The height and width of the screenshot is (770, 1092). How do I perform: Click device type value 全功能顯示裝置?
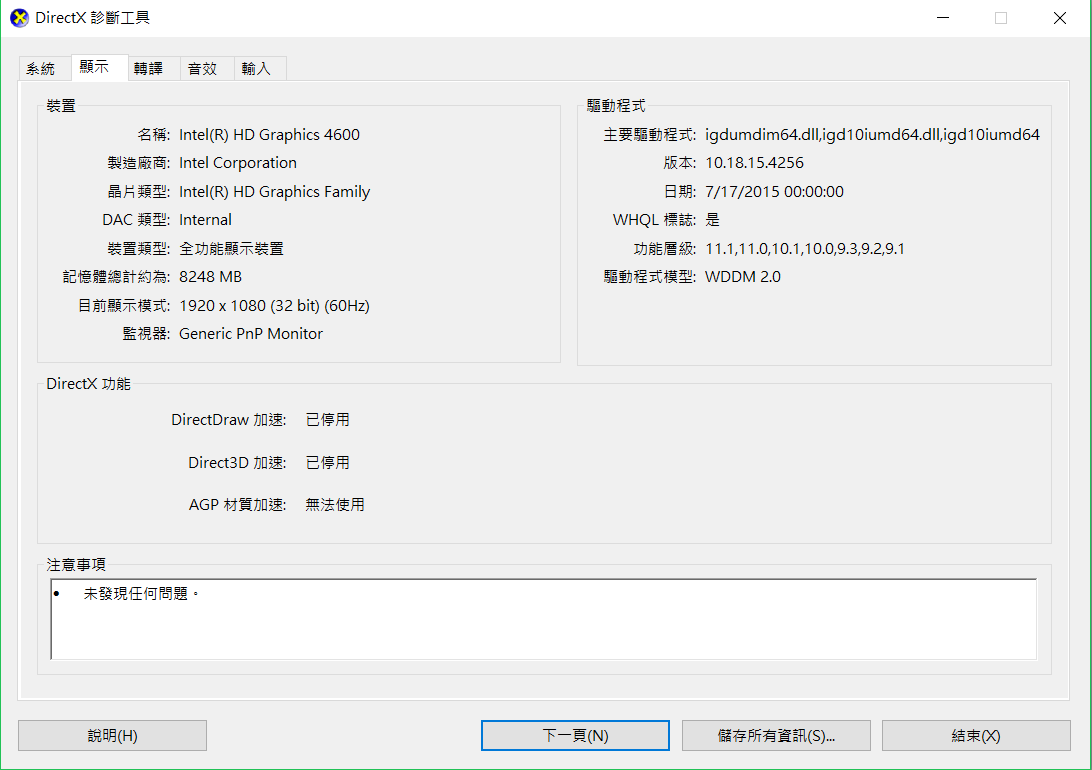tap(231, 249)
